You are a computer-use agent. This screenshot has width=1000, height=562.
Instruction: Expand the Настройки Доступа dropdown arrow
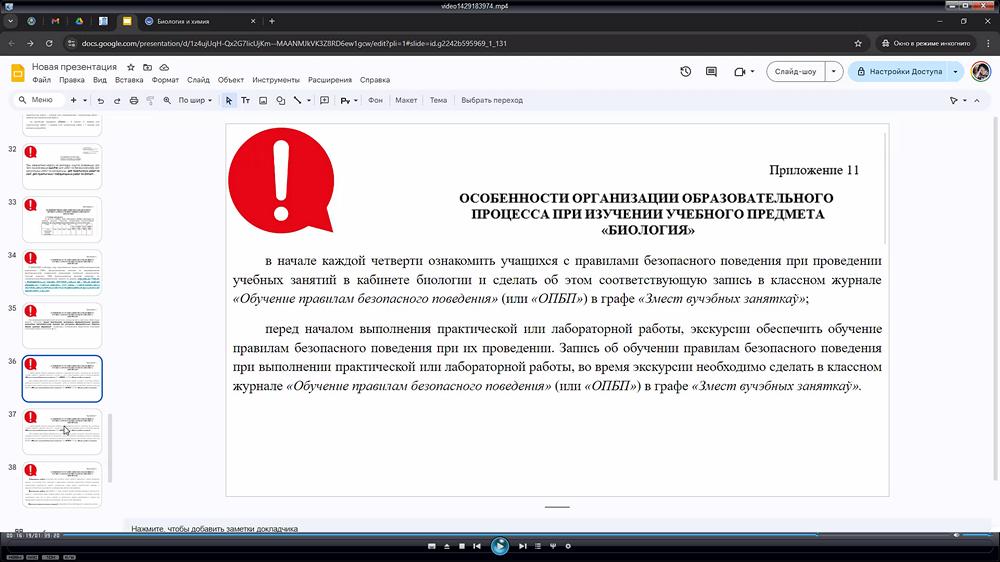point(956,72)
